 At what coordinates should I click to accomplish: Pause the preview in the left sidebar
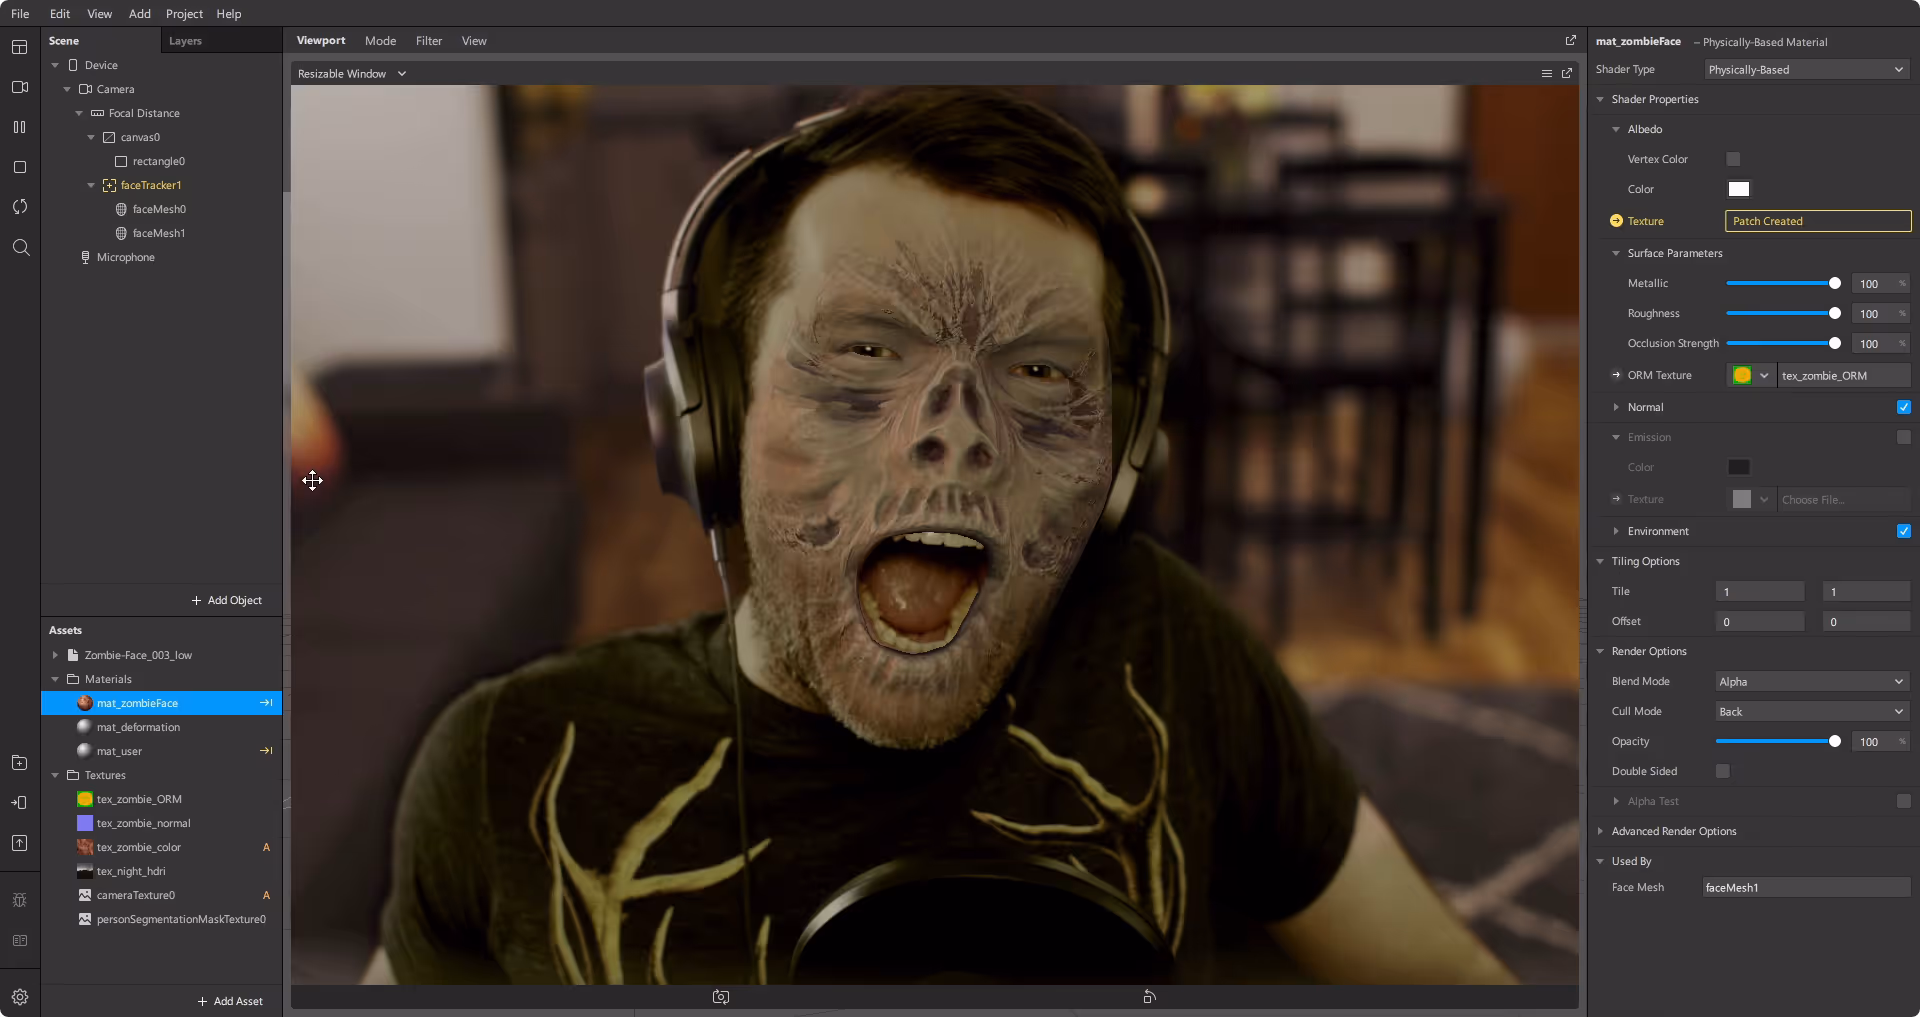click(x=20, y=126)
